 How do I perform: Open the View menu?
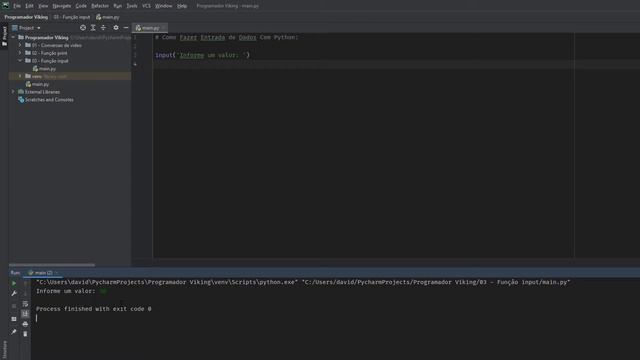(x=43, y=6)
